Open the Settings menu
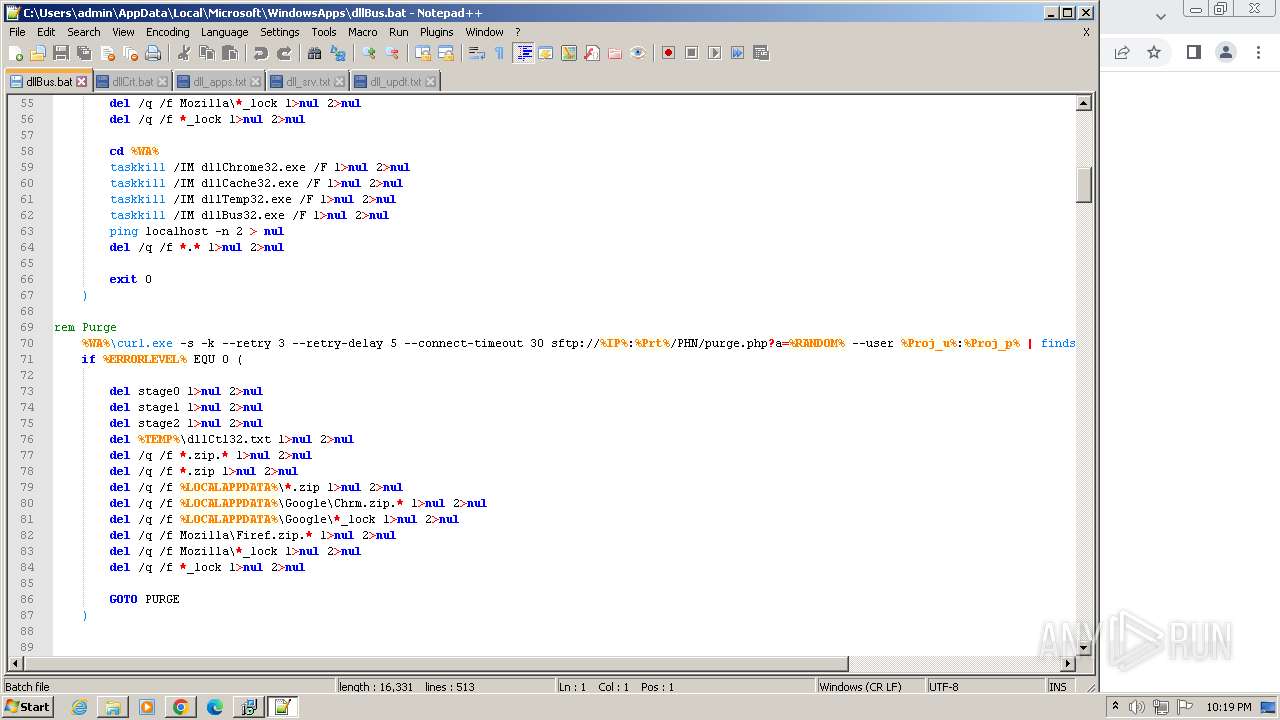 tap(280, 32)
